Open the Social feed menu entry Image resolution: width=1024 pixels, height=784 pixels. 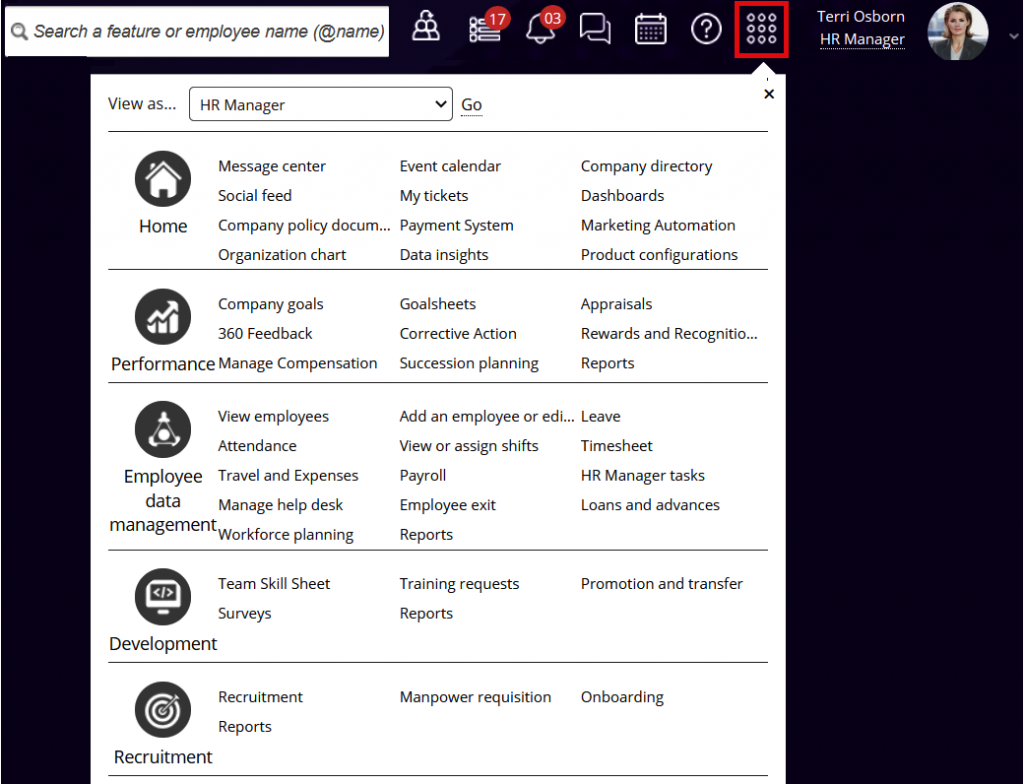(254, 195)
